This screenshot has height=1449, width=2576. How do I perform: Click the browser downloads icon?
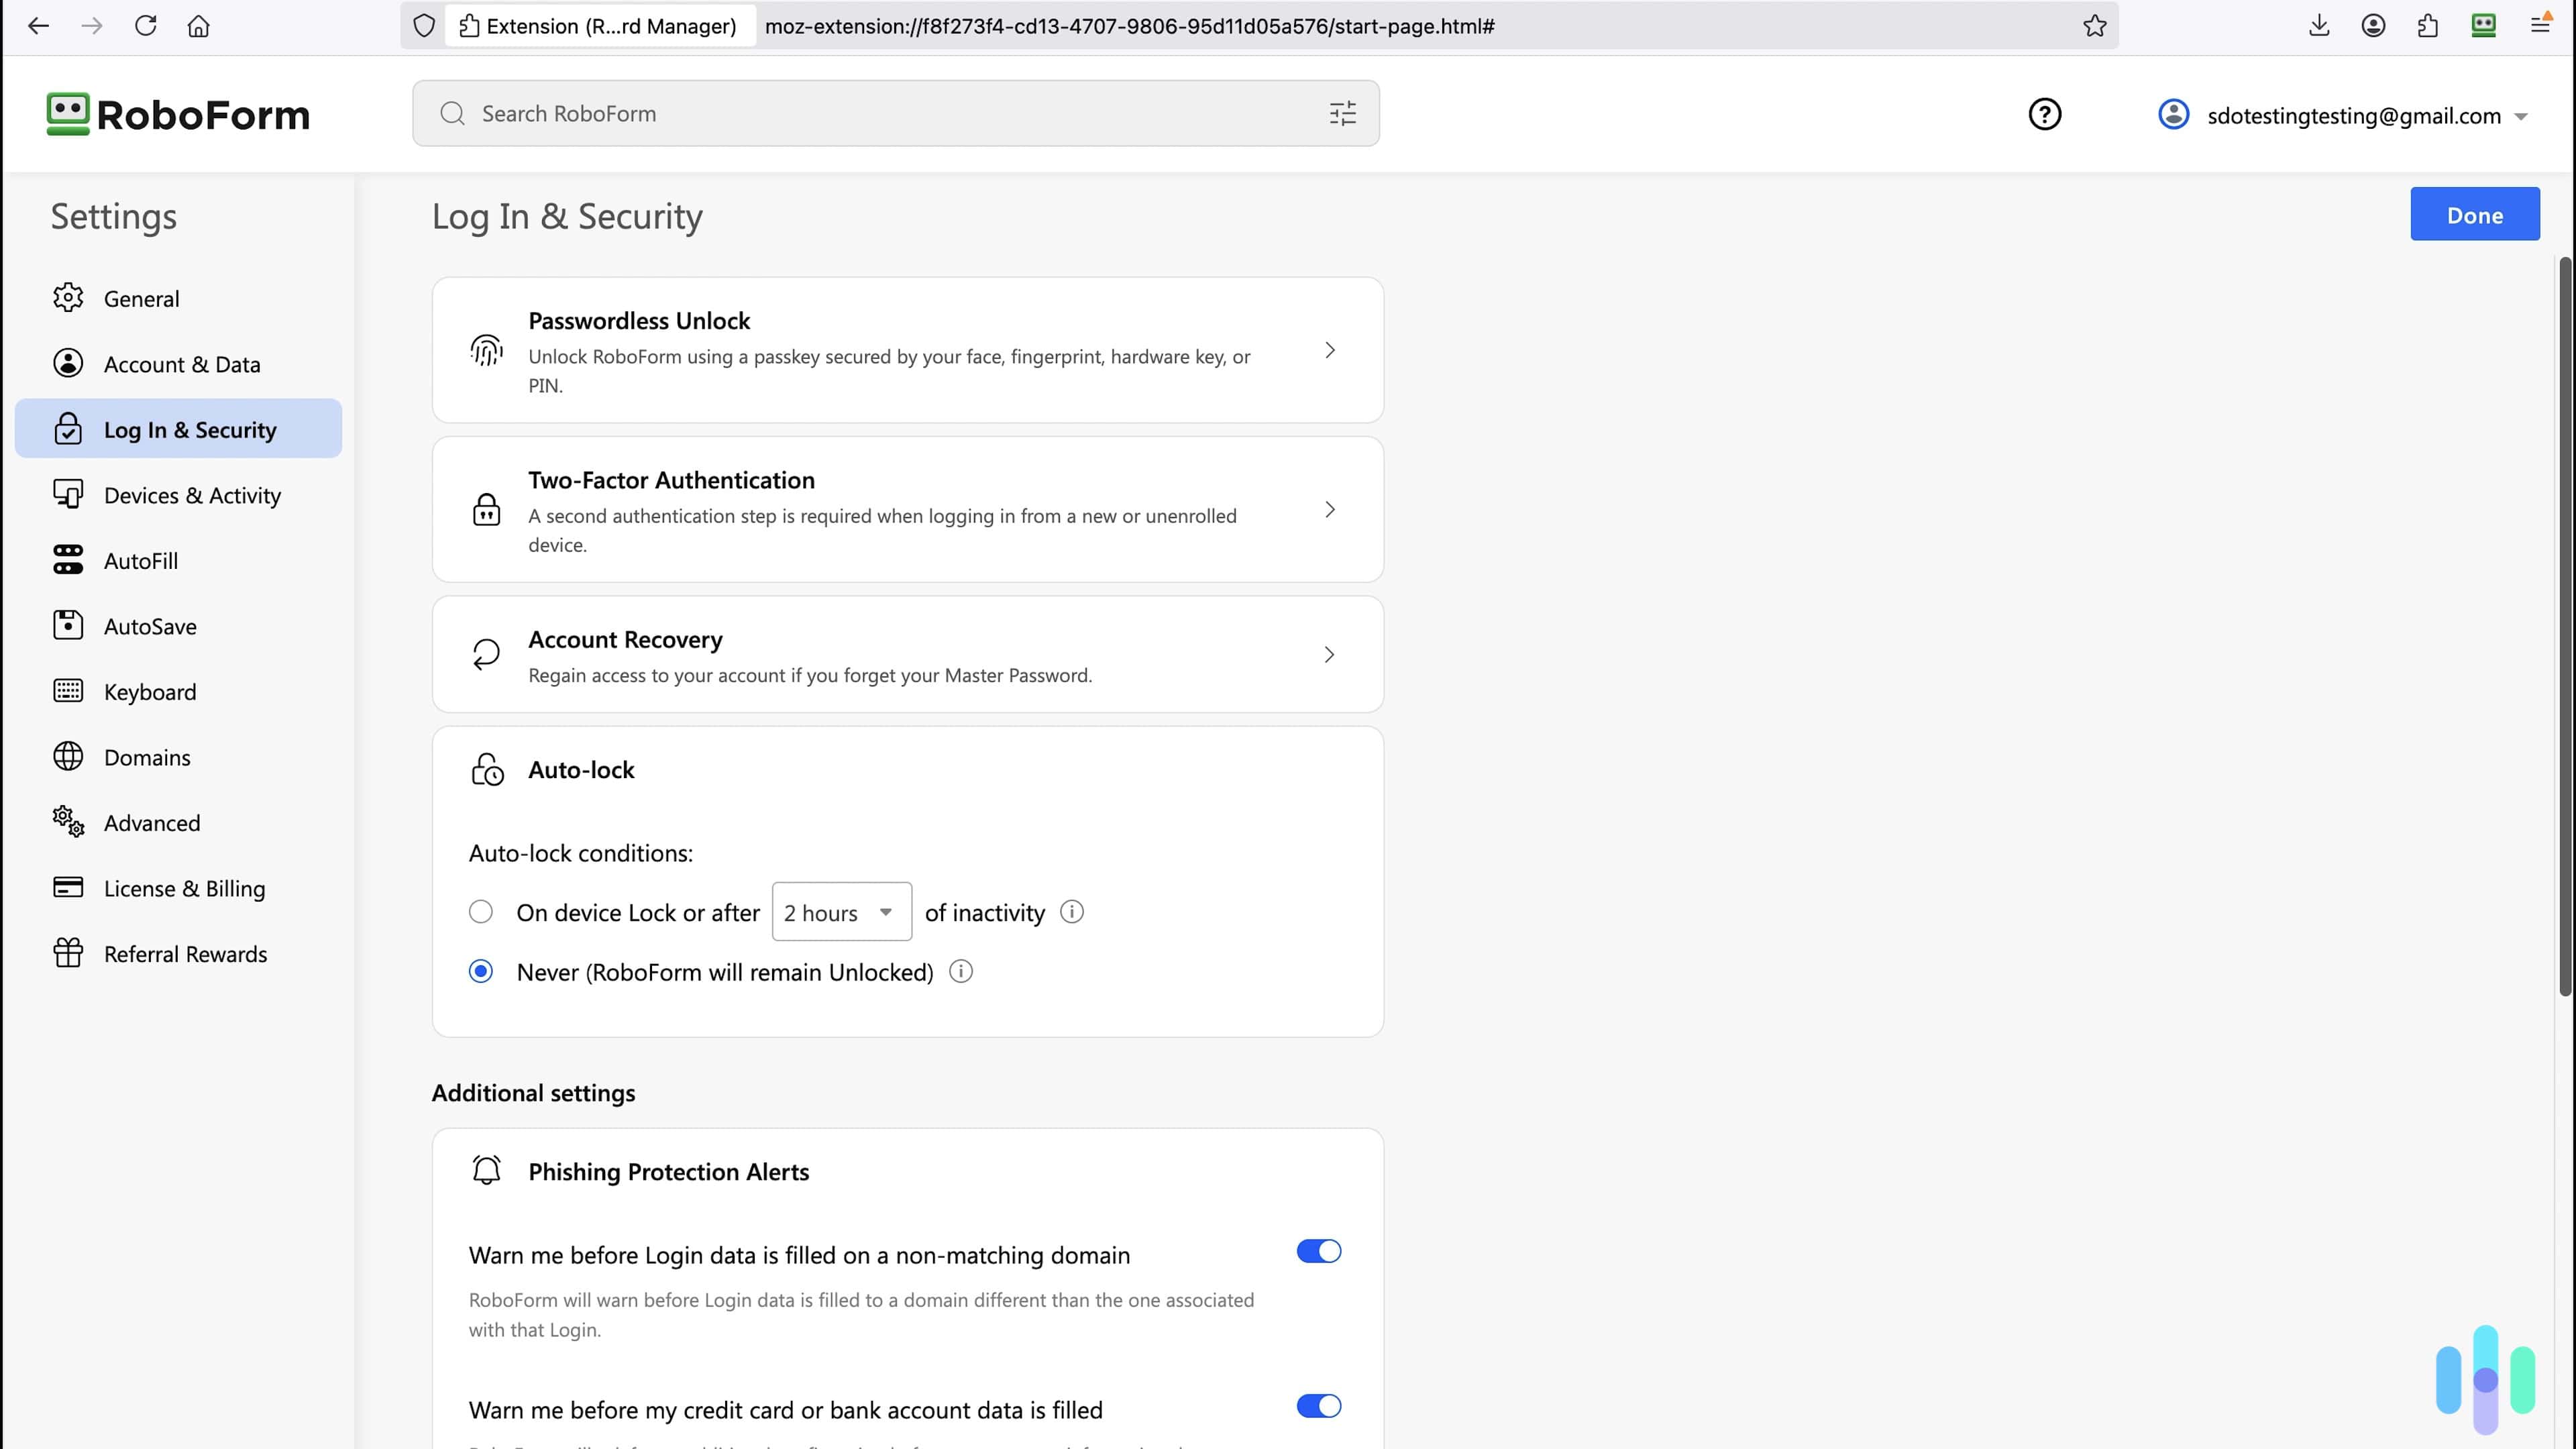[x=2319, y=26]
